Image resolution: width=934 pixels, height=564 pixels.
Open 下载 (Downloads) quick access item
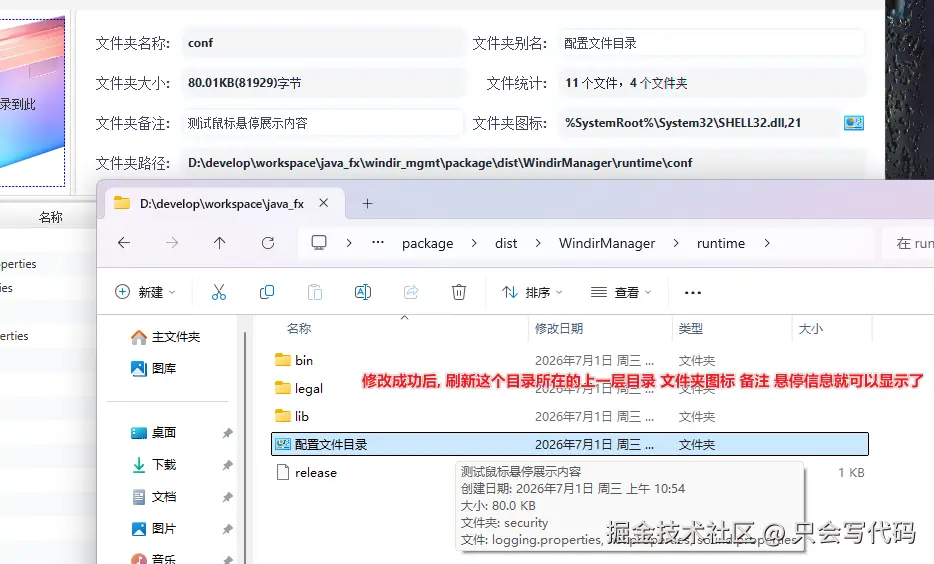[x=153, y=465]
